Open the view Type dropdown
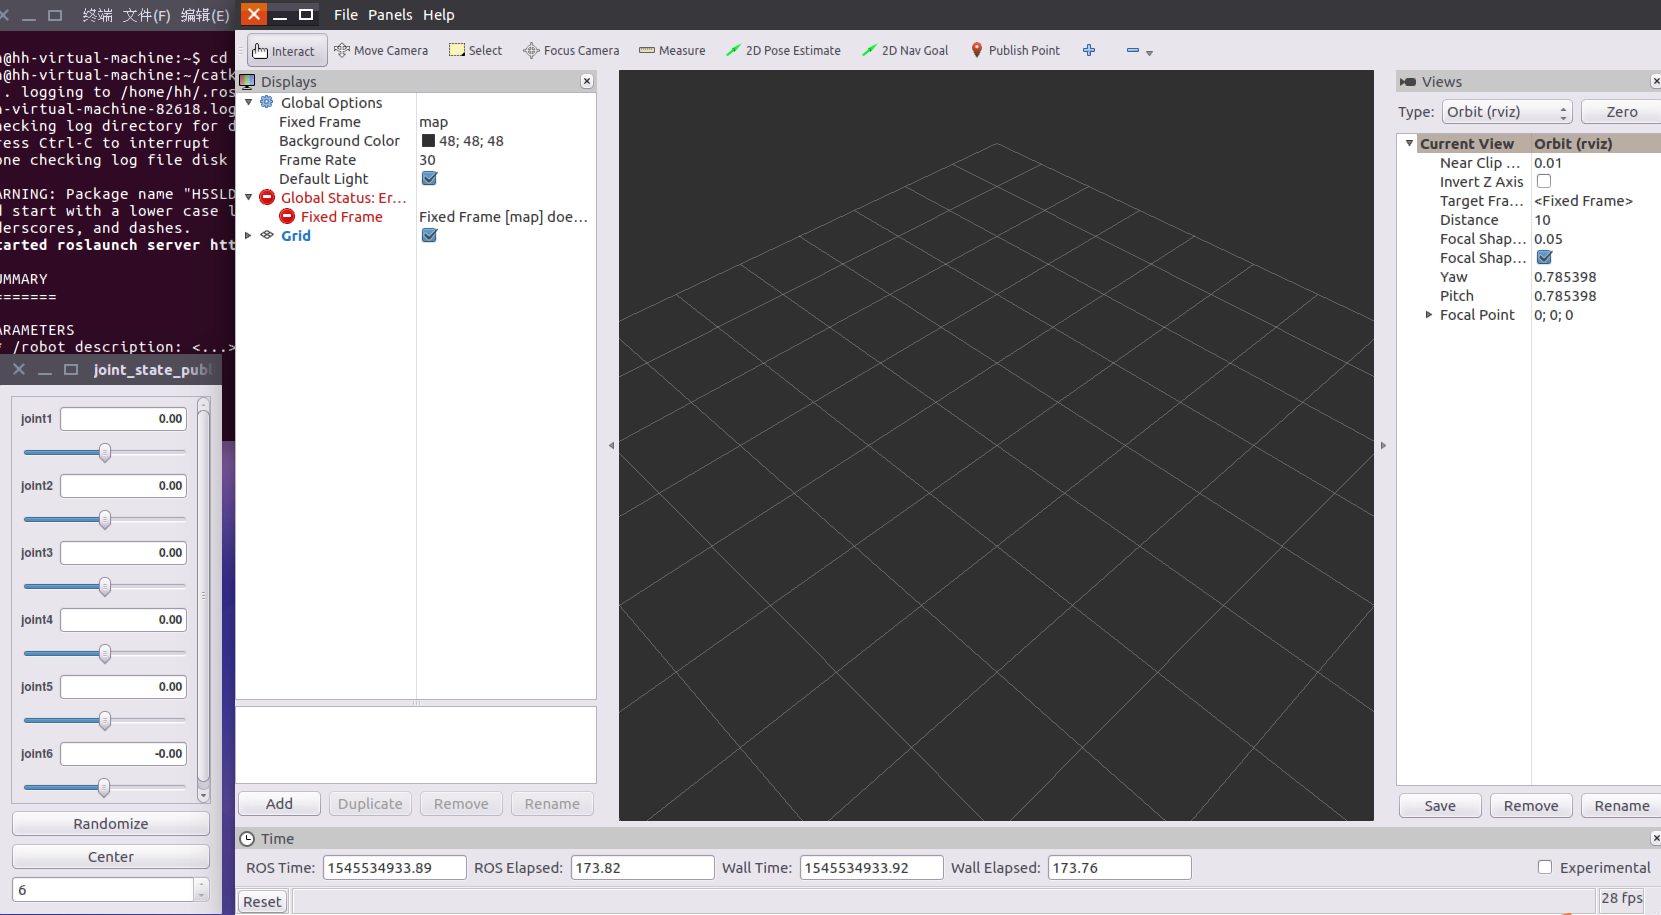Viewport: 1661px width, 915px height. 1507,112
